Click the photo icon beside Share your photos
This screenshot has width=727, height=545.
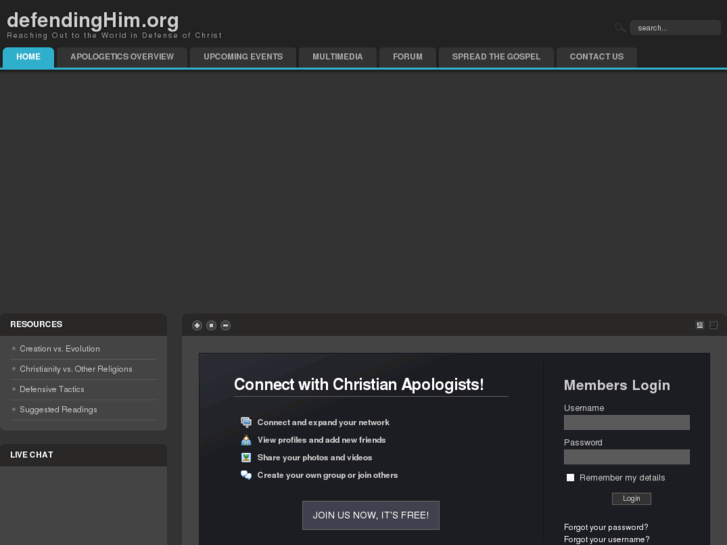pyautogui.click(x=246, y=458)
